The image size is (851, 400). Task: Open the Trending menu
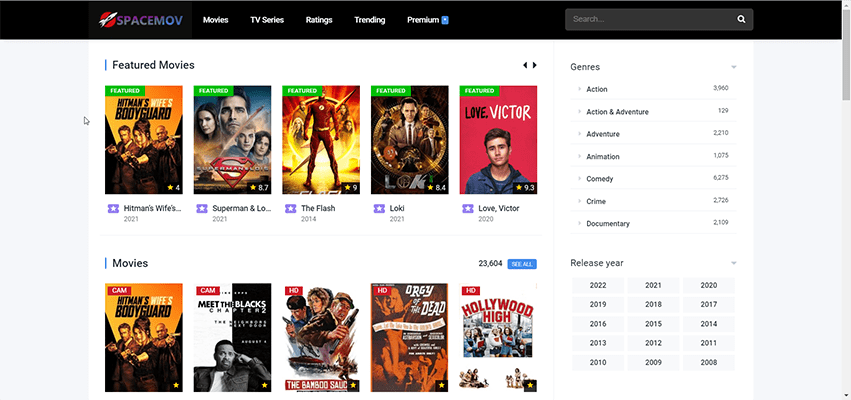click(370, 20)
